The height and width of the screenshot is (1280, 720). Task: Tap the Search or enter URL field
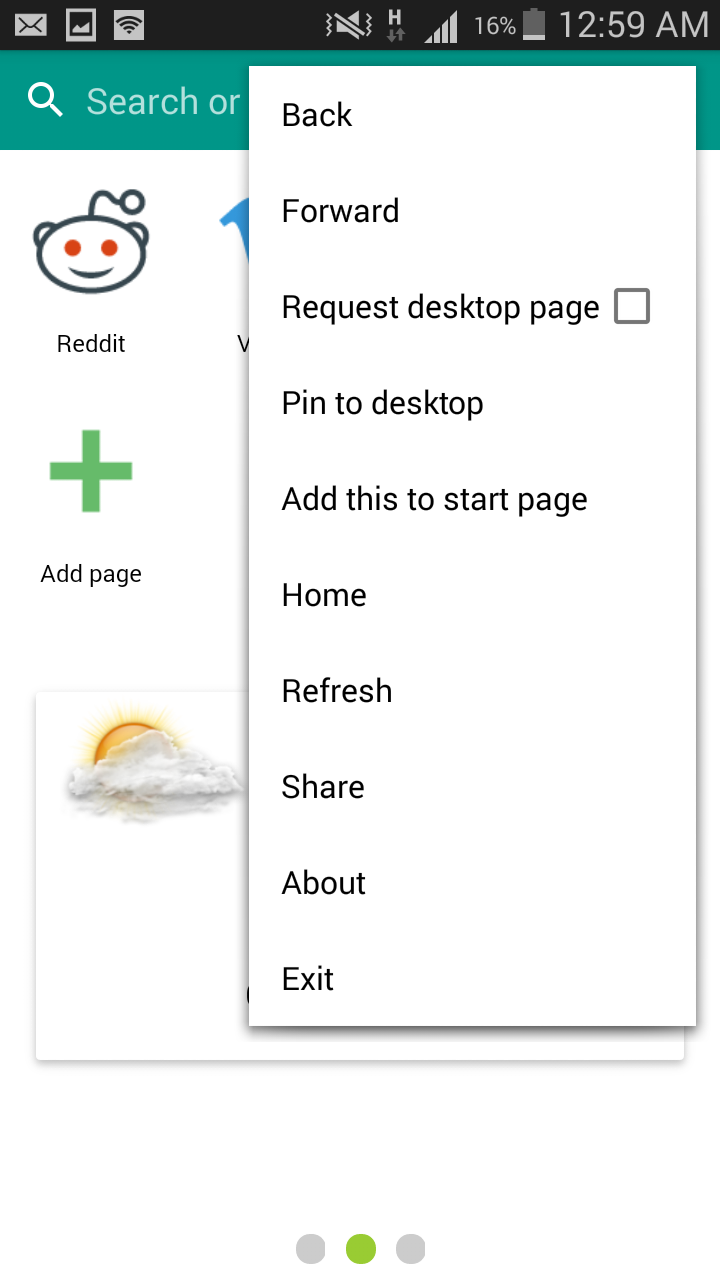160,100
